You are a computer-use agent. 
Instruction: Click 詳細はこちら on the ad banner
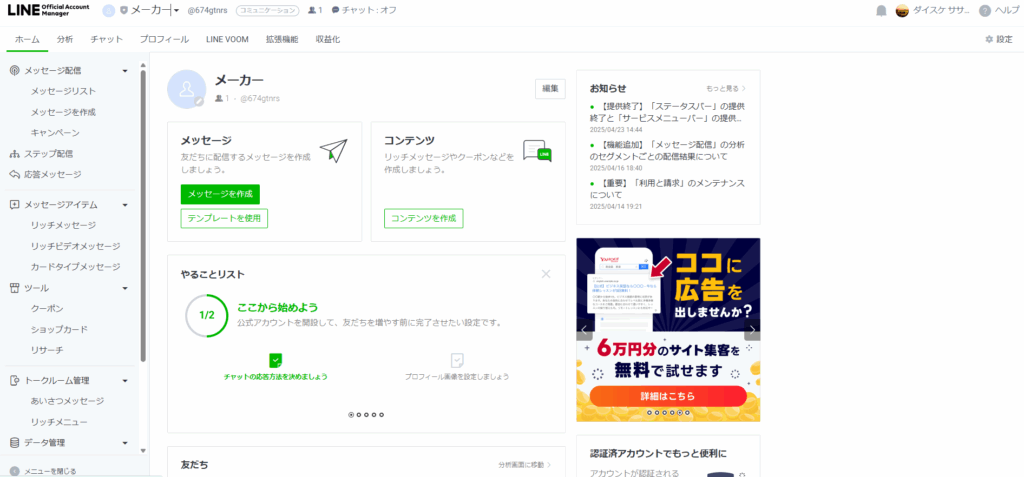tap(667, 396)
